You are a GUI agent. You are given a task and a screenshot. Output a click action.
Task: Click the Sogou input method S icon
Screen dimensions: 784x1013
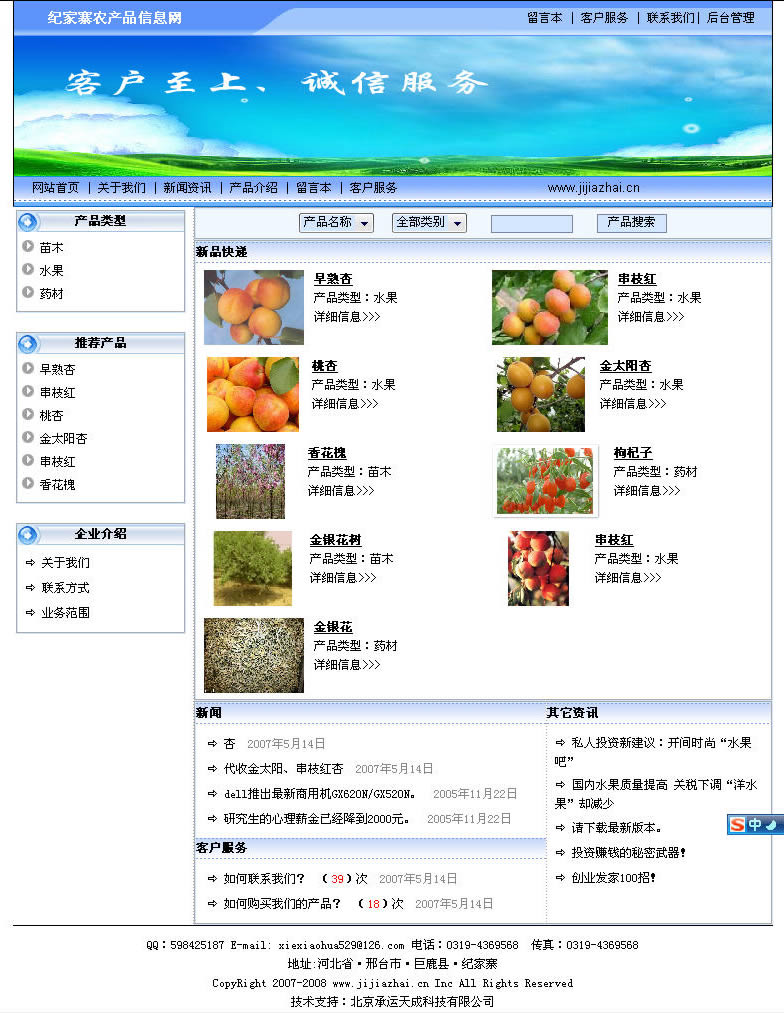737,825
